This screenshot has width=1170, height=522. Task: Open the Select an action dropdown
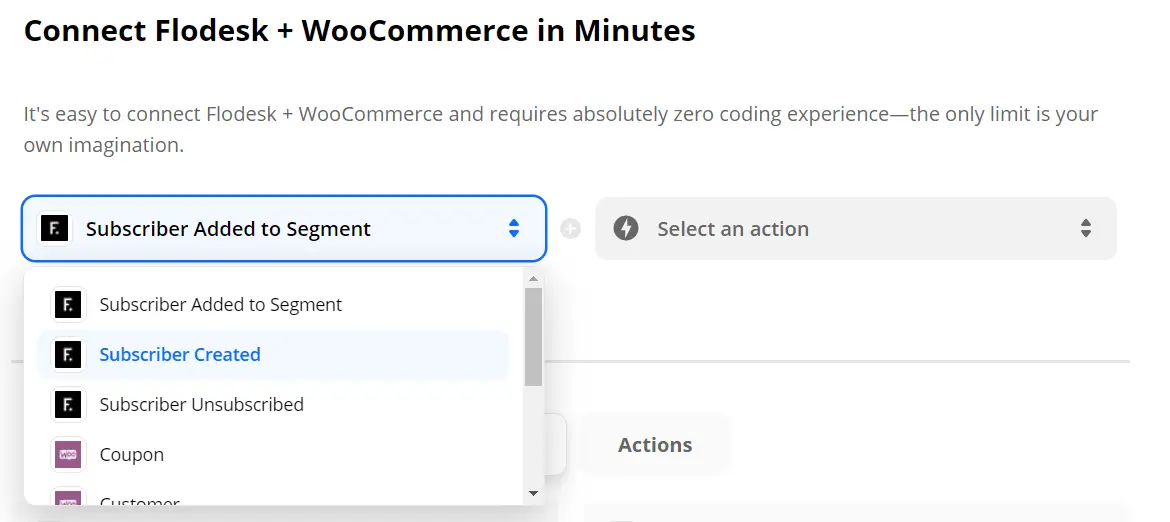pyautogui.click(x=856, y=228)
